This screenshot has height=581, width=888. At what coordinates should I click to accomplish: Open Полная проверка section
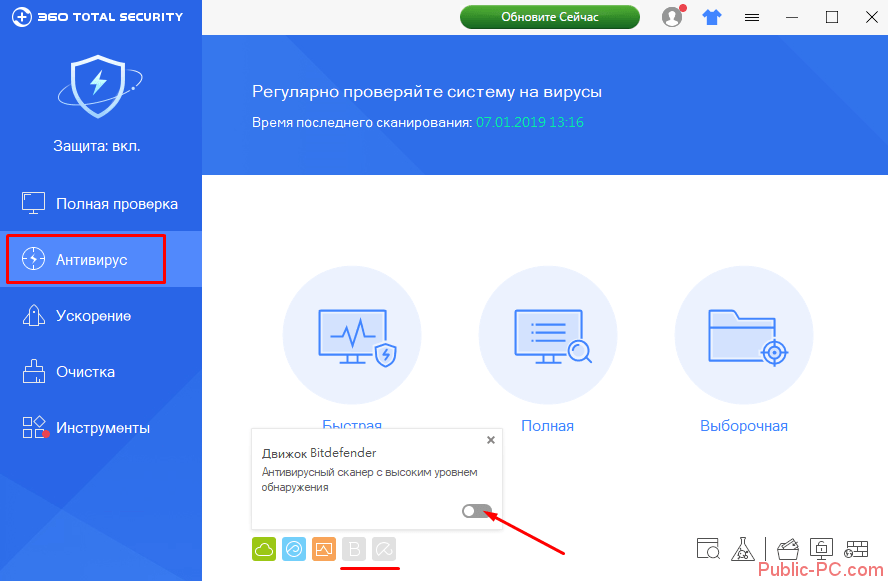pyautogui.click(x=101, y=203)
